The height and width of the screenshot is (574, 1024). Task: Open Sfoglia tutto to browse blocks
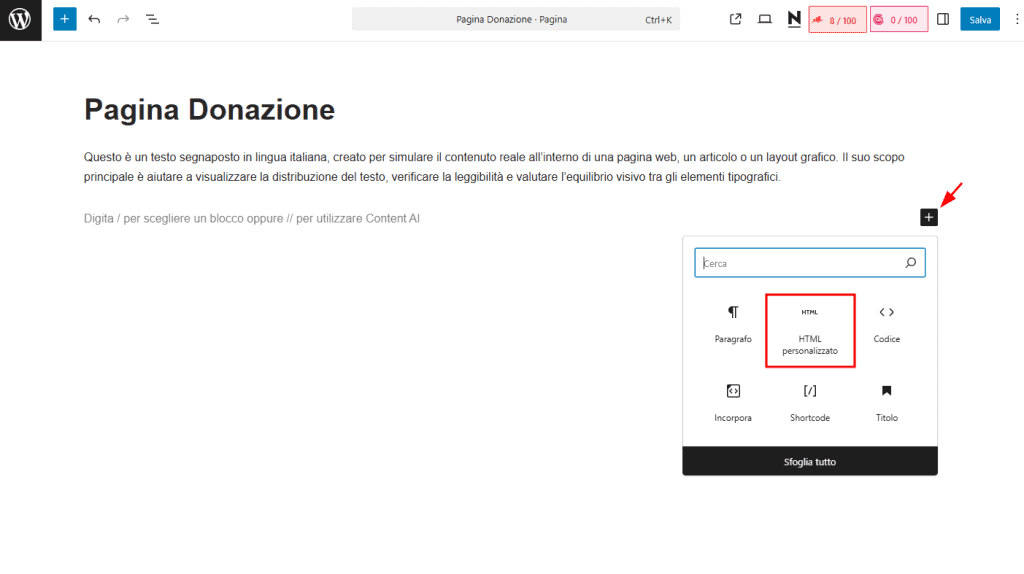coord(810,462)
